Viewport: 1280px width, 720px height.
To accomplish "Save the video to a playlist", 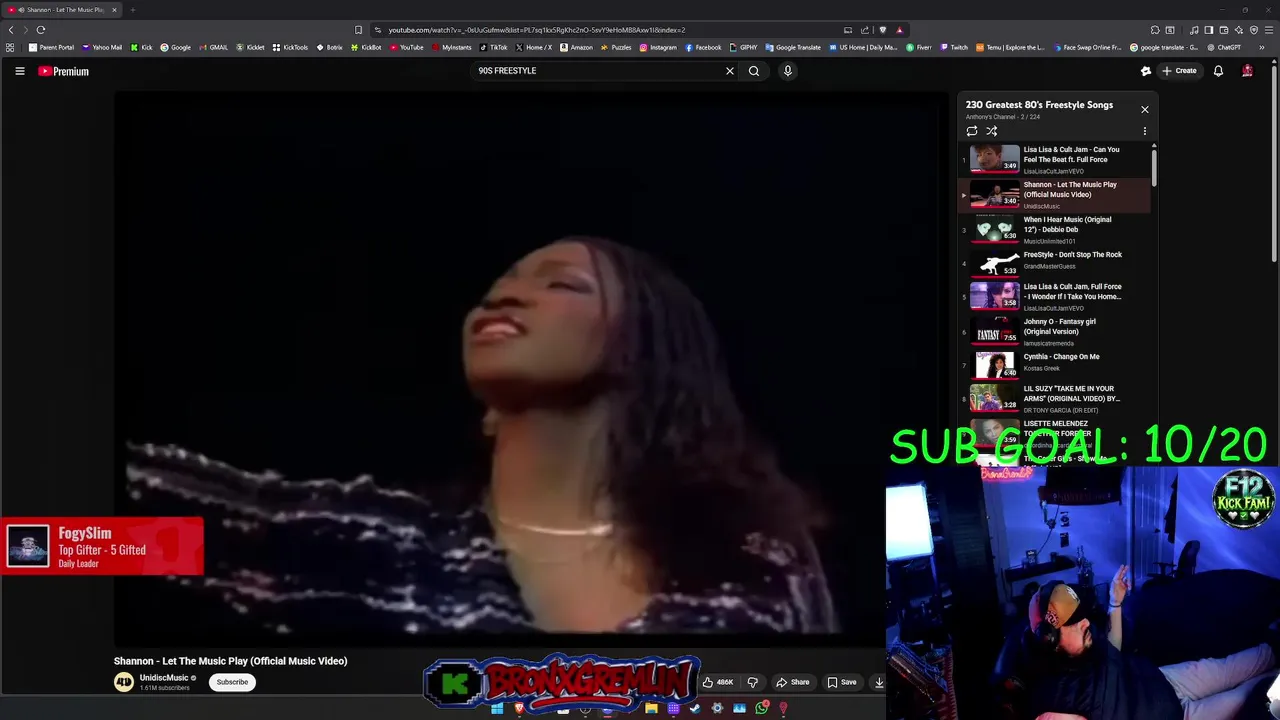I will tap(842, 682).
